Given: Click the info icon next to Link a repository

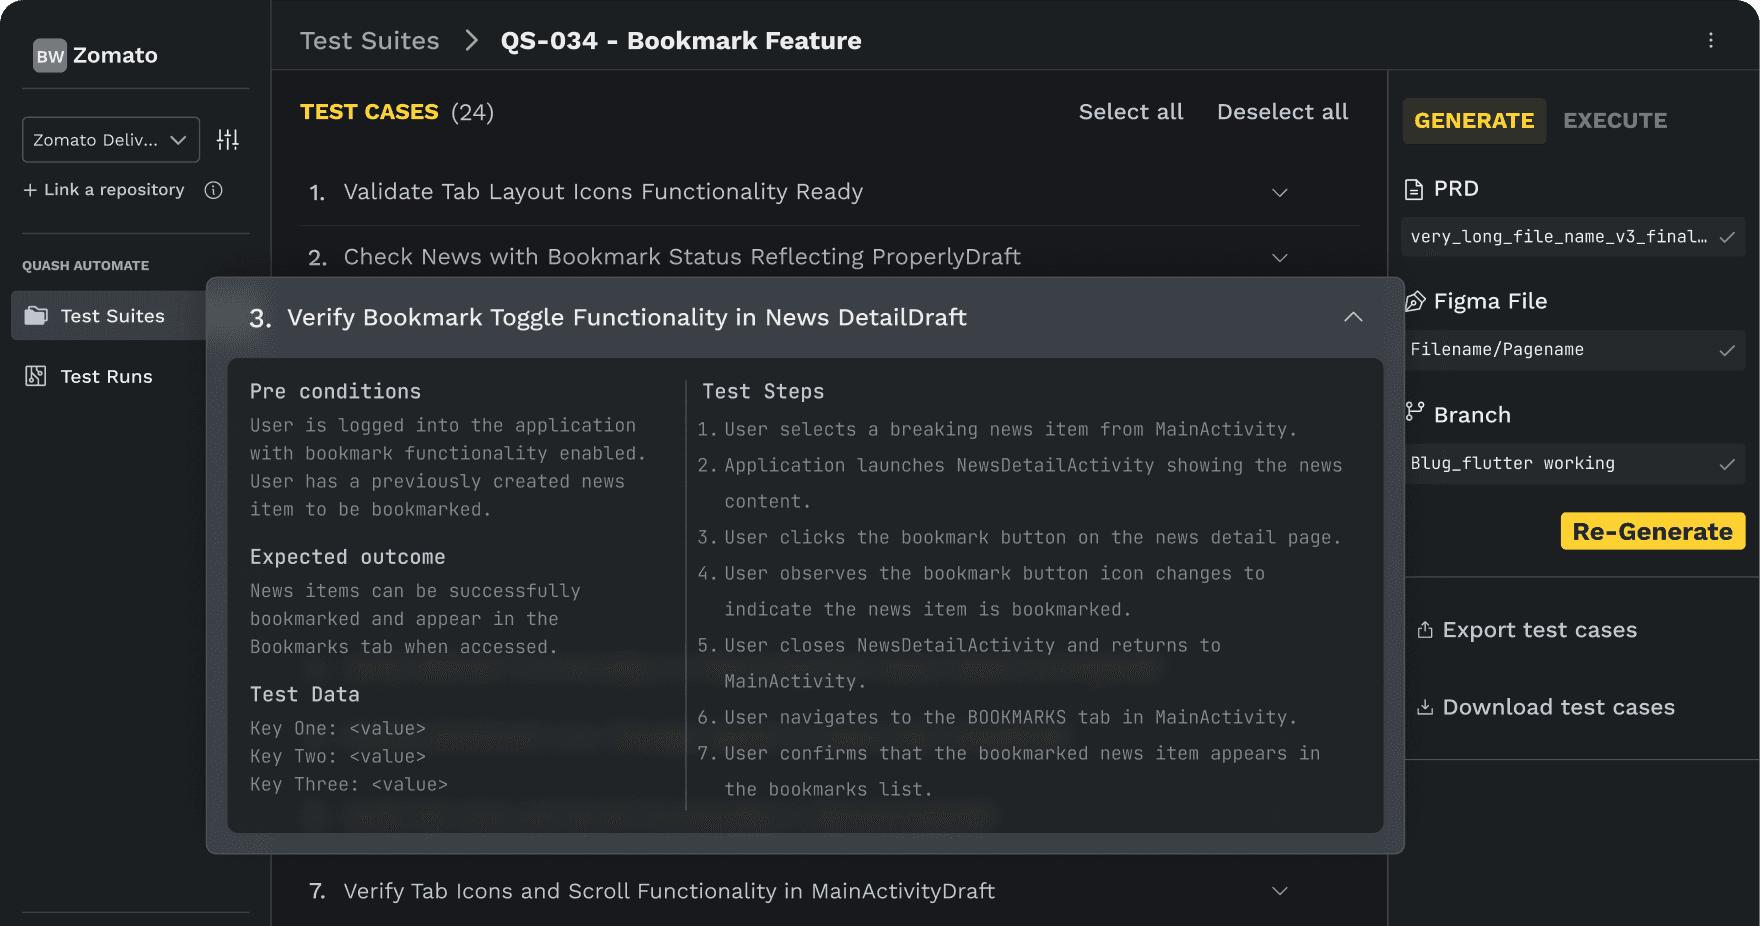Looking at the screenshot, I should (x=213, y=190).
